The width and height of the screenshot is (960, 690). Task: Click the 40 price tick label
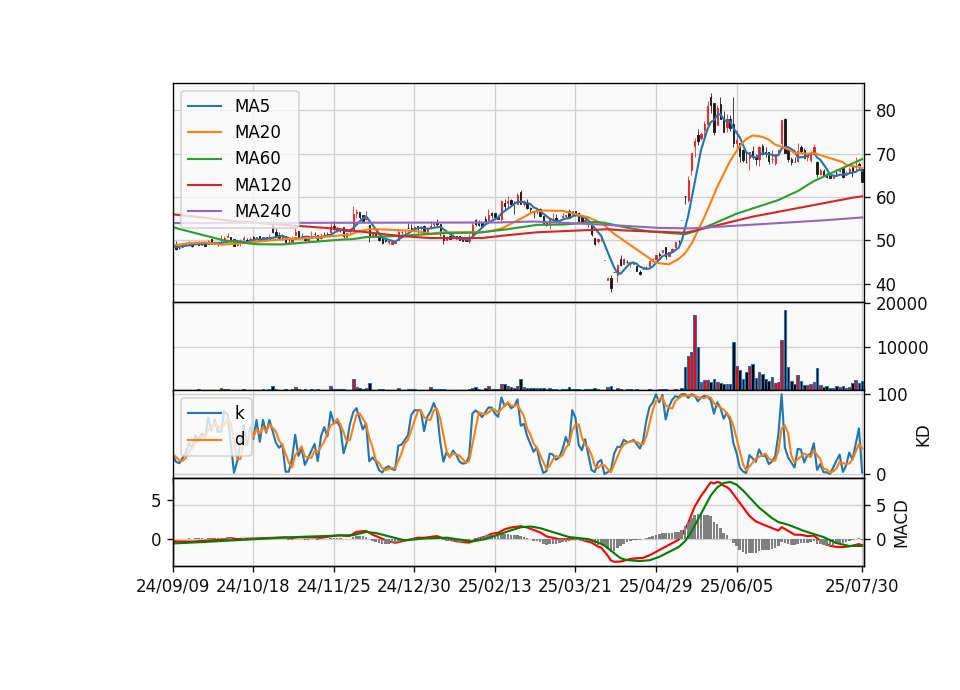[886, 285]
